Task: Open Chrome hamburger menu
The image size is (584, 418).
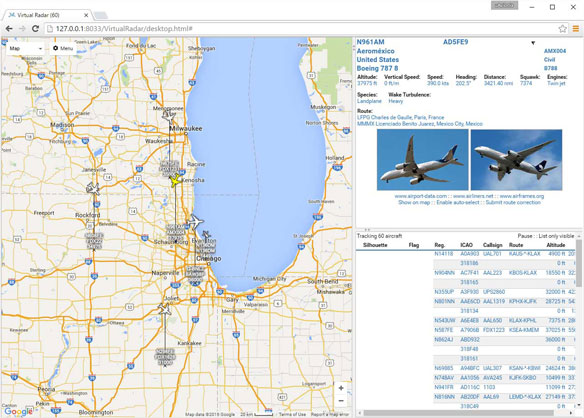Action: pyautogui.click(x=576, y=29)
